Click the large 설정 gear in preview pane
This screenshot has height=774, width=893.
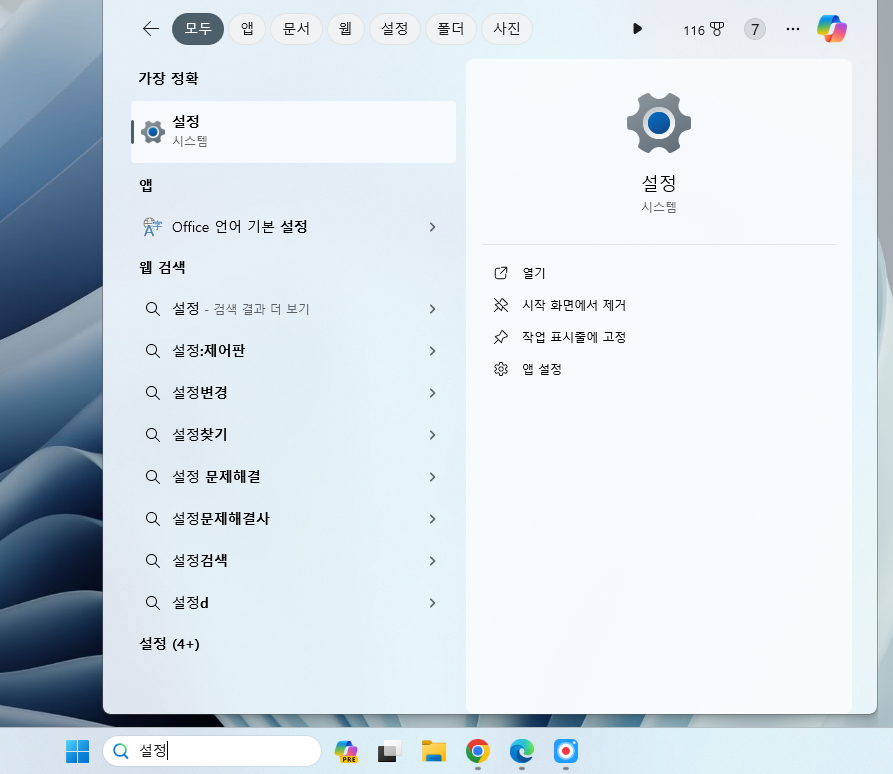[659, 123]
